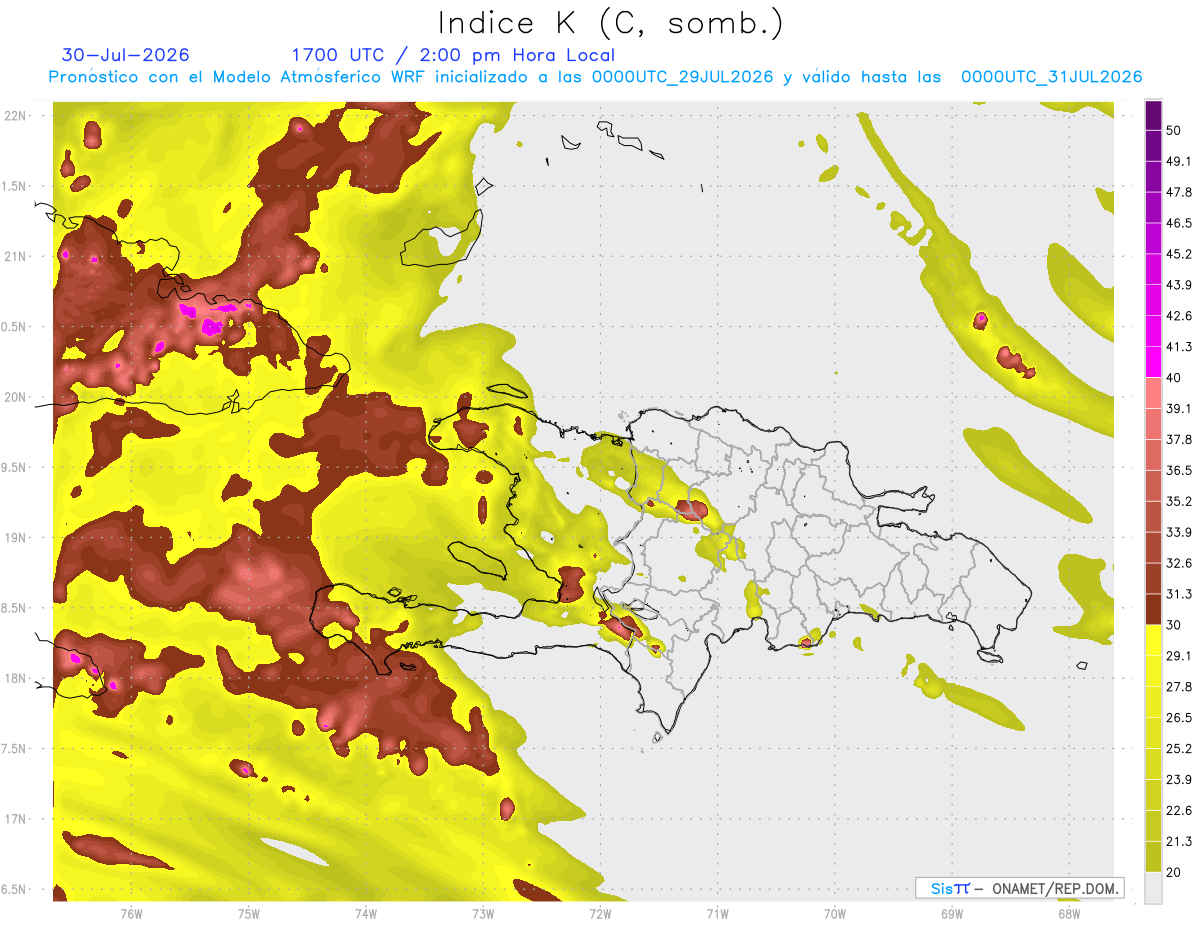Image resolution: width=1200 pixels, height=927 pixels.
Task: Click the latitude label '22N'
Action: click(x=17, y=115)
